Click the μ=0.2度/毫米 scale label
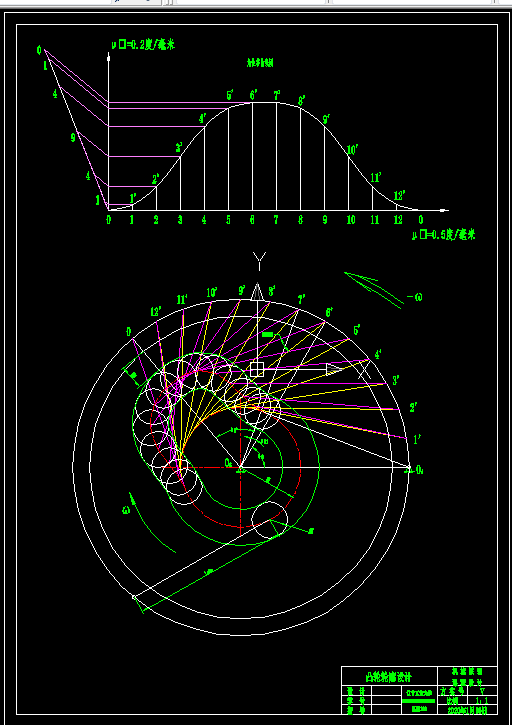The image size is (512, 725). click(143, 45)
